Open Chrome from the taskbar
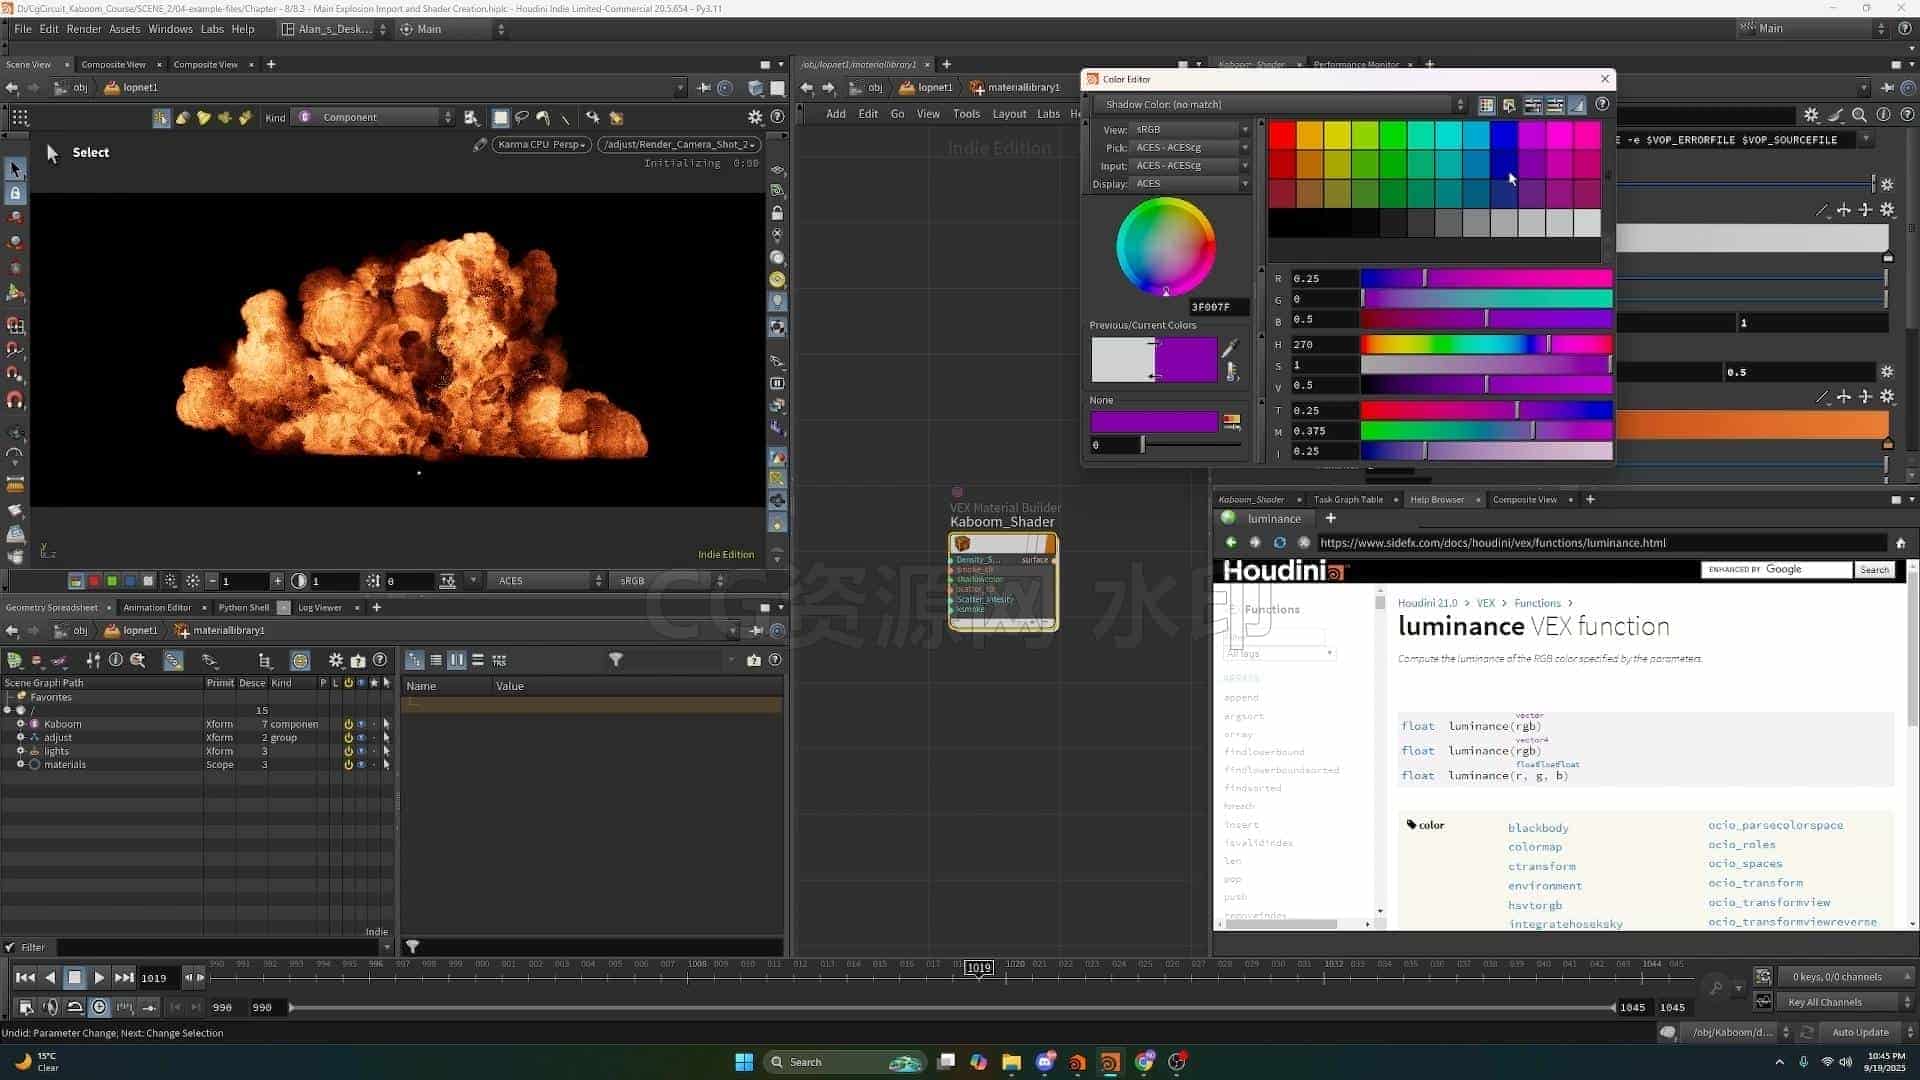Screen dimensions: 1920x1080 point(1144,1062)
